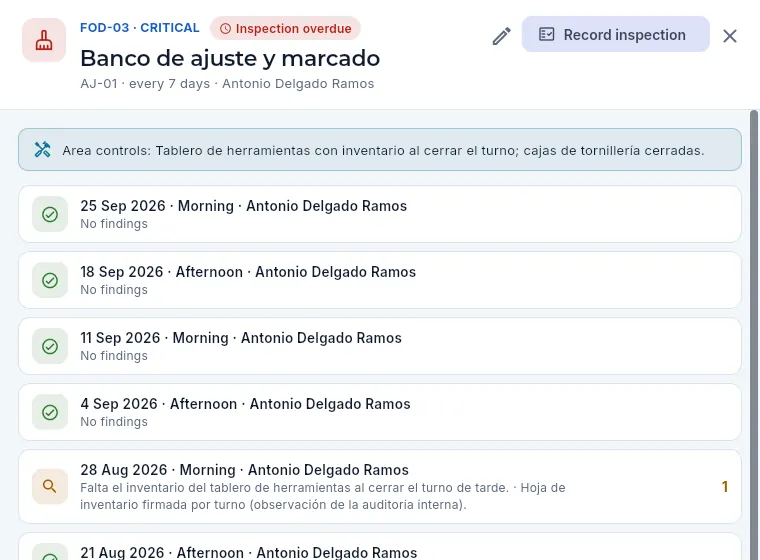
Task: Click 'No findings' under 4 Sep 2026
Action: 114,422
